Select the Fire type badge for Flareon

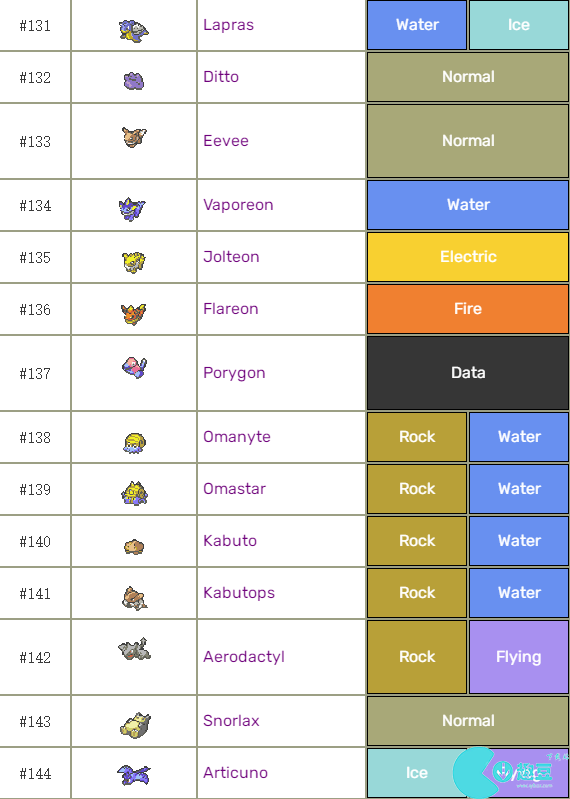[x=468, y=309]
